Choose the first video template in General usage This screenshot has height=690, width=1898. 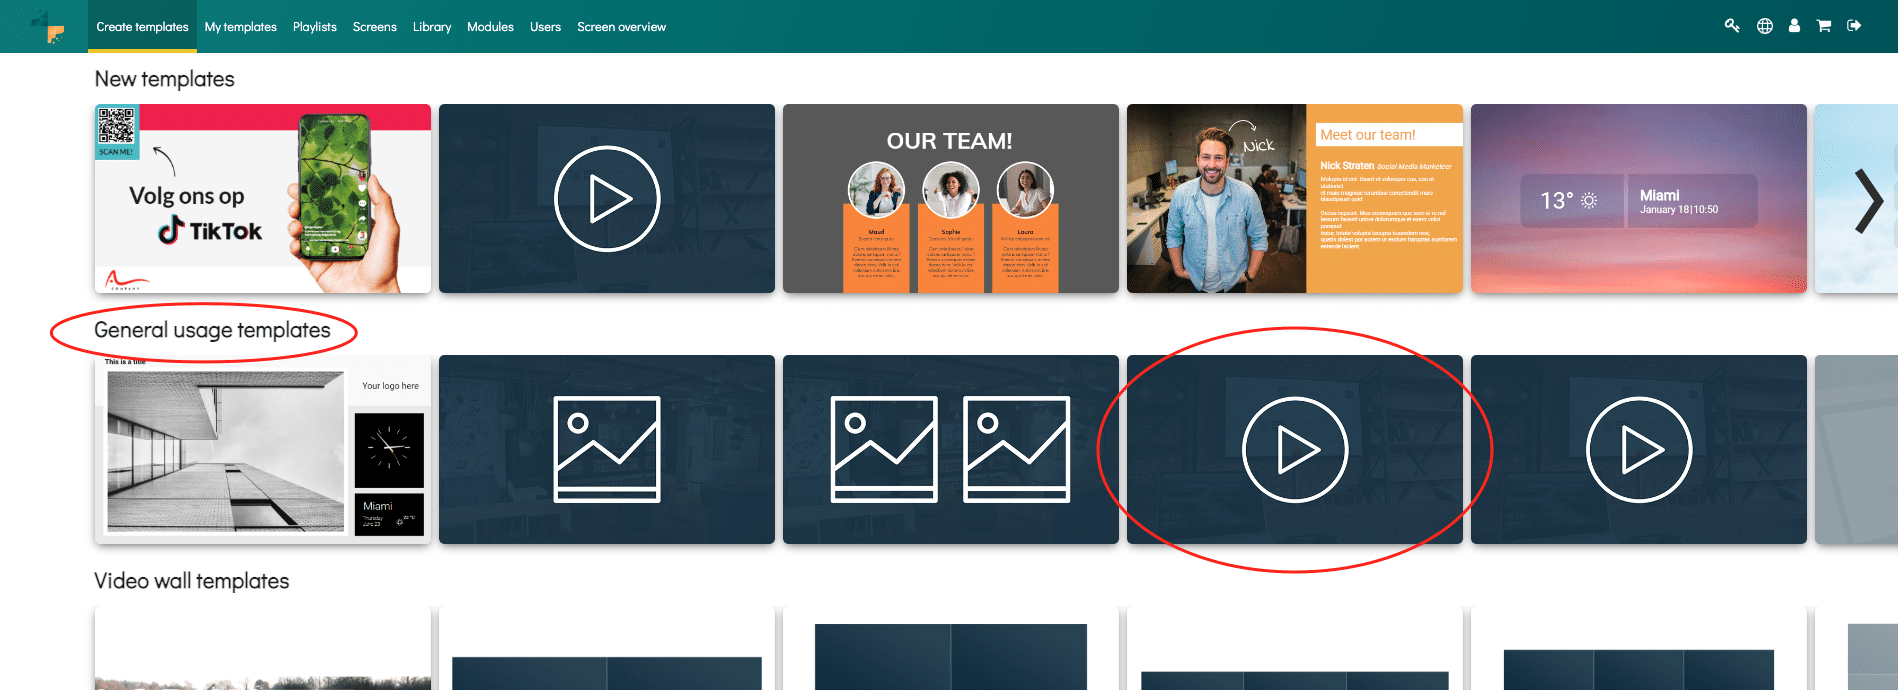(x=1295, y=450)
